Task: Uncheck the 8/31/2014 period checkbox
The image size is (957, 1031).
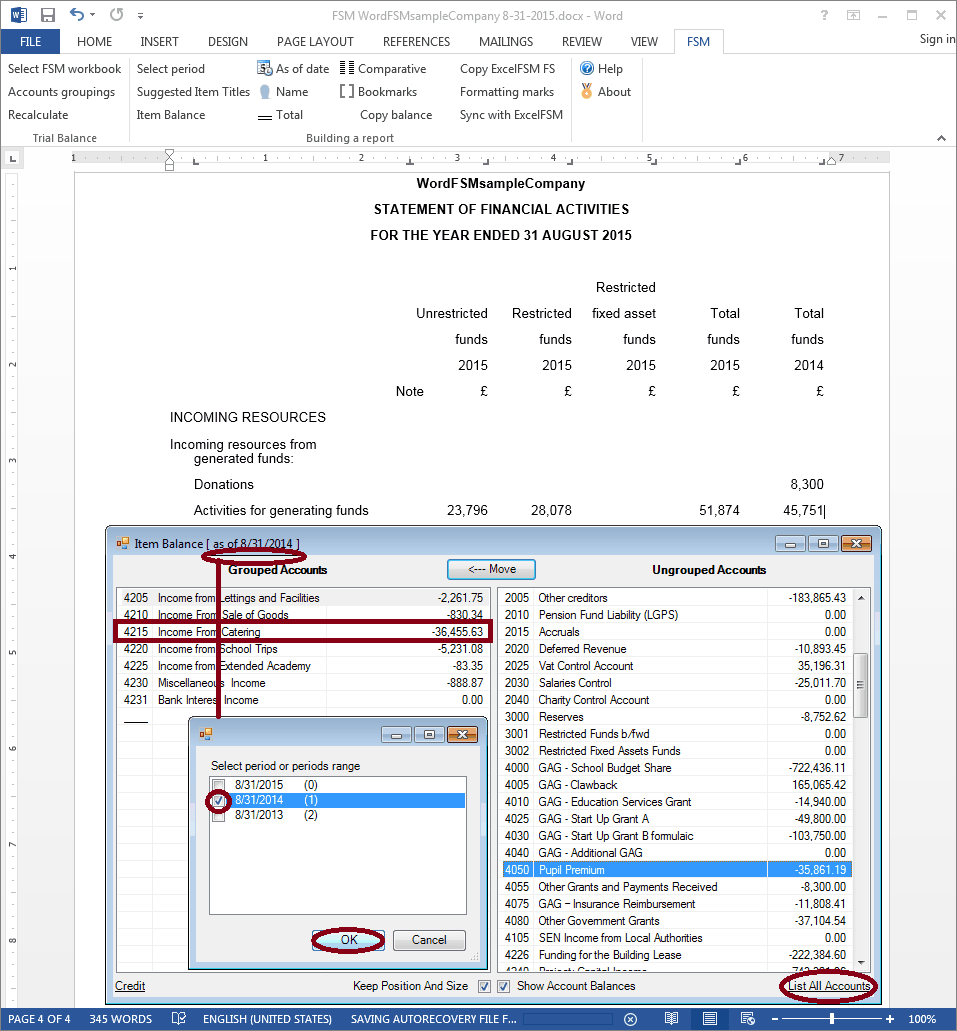Action: pos(219,800)
